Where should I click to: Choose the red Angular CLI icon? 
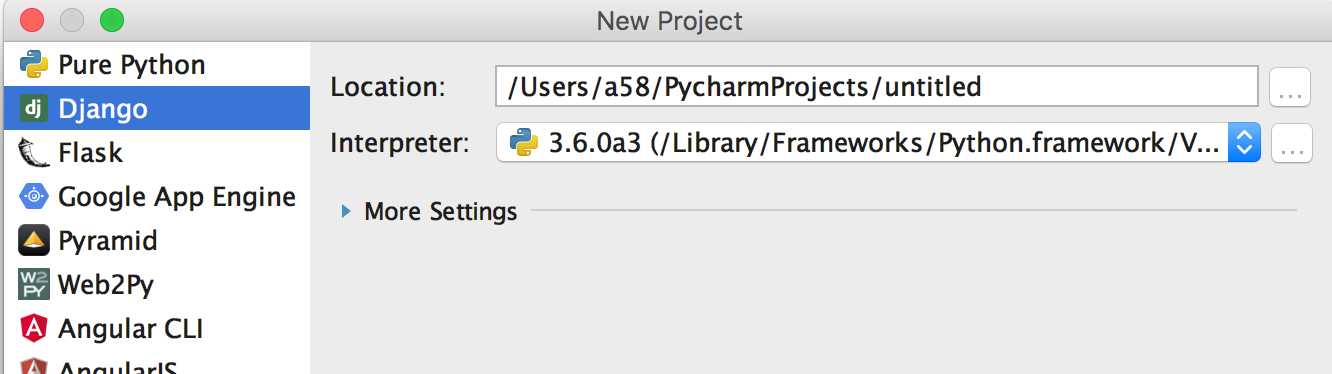click(34, 329)
